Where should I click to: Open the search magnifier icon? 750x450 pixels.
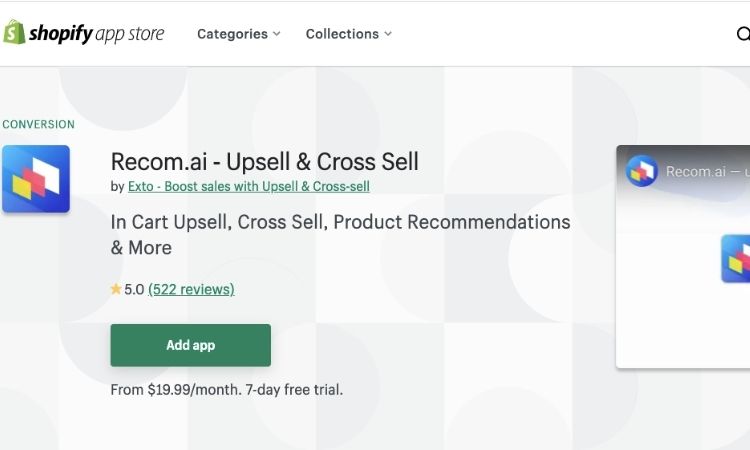click(743, 34)
